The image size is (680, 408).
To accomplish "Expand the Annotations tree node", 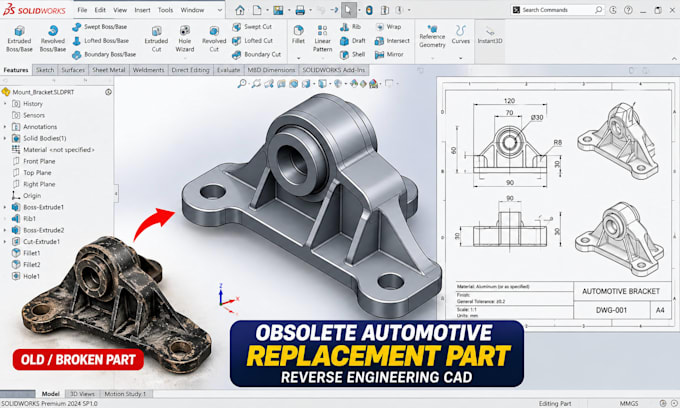I will [5, 127].
